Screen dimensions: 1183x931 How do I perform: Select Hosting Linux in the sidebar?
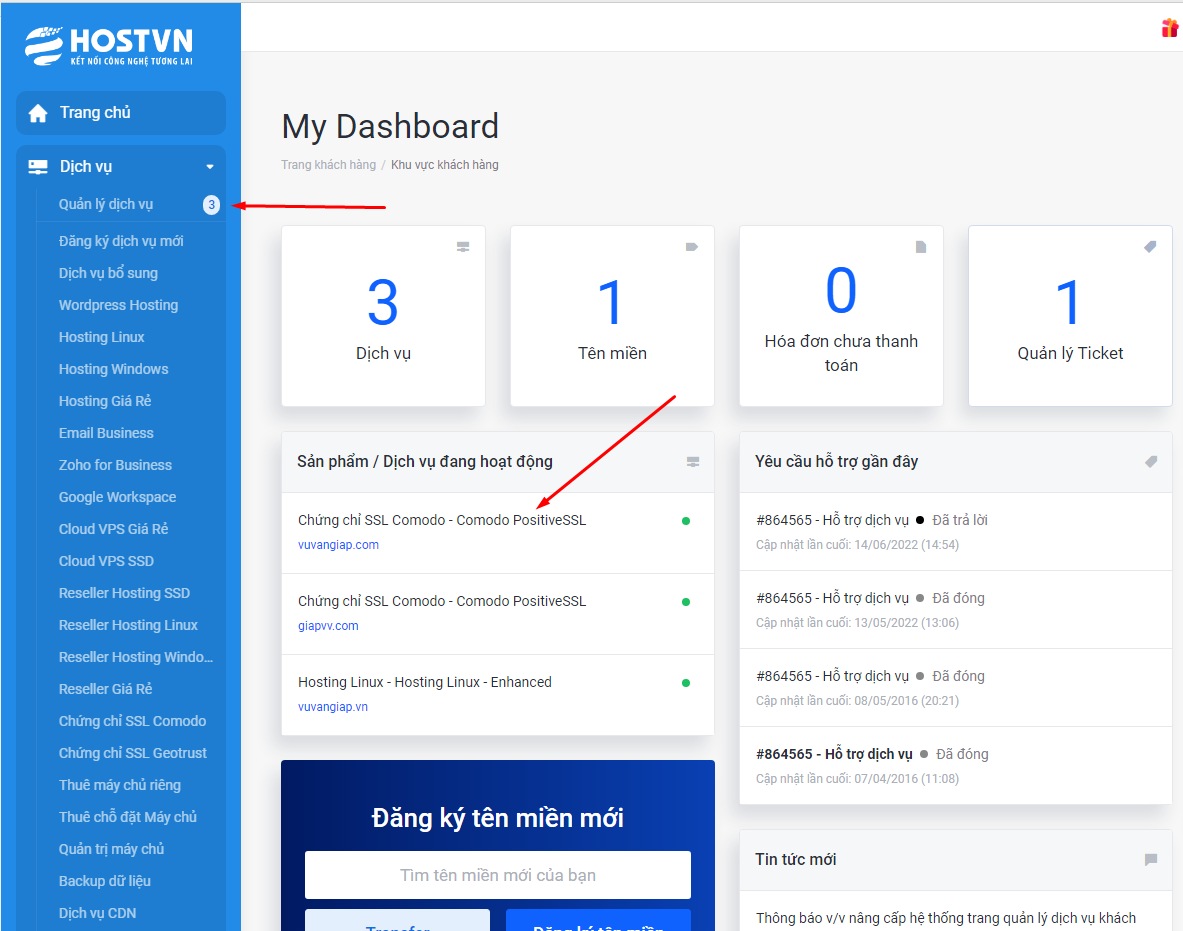coord(101,337)
